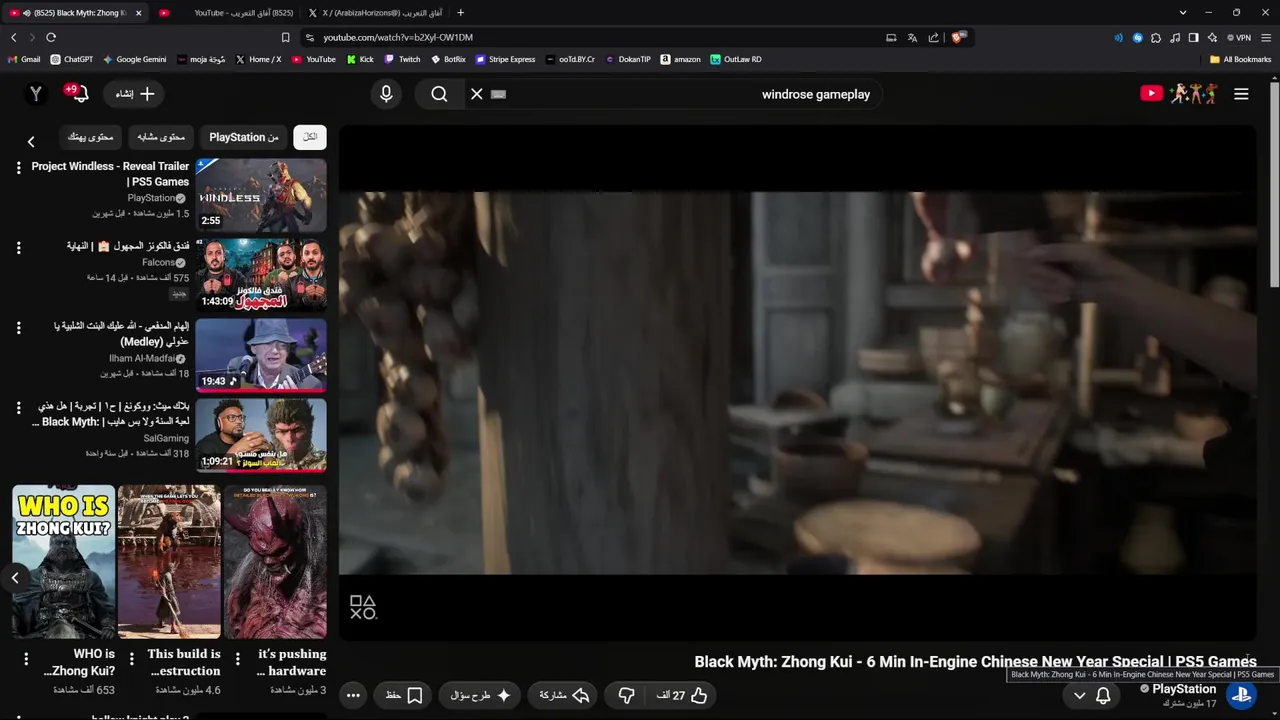Open options menu for فندق فالكونز video
This screenshot has height=720, width=1280.
(x=18, y=247)
